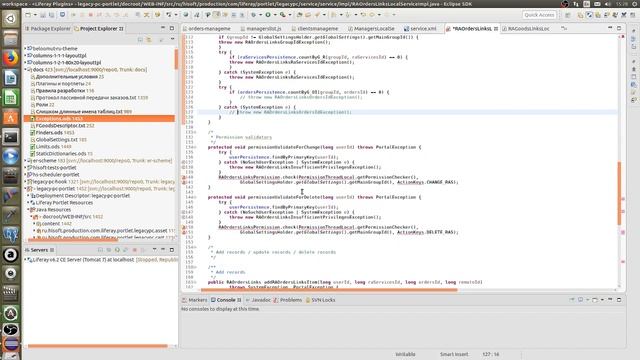Switch to the orders-manageme editor tab
The height and width of the screenshot is (360, 640).
tap(207, 29)
